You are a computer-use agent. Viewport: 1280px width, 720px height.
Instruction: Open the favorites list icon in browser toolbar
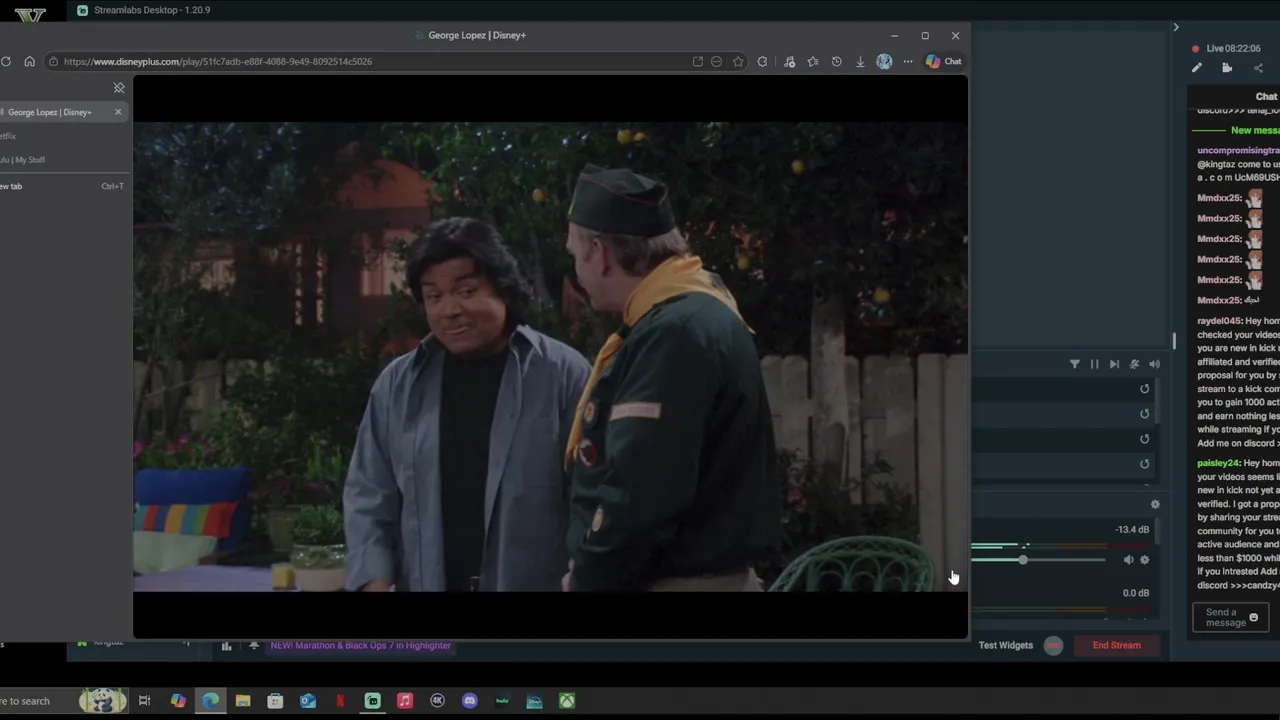(813, 61)
